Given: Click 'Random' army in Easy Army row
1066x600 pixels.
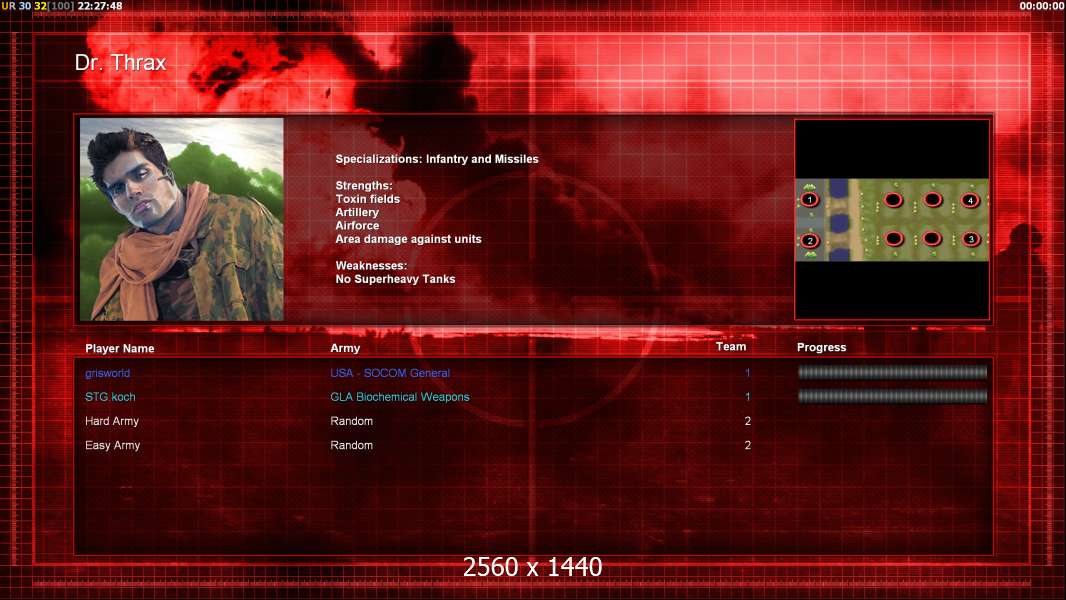Looking at the screenshot, I should [351, 445].
